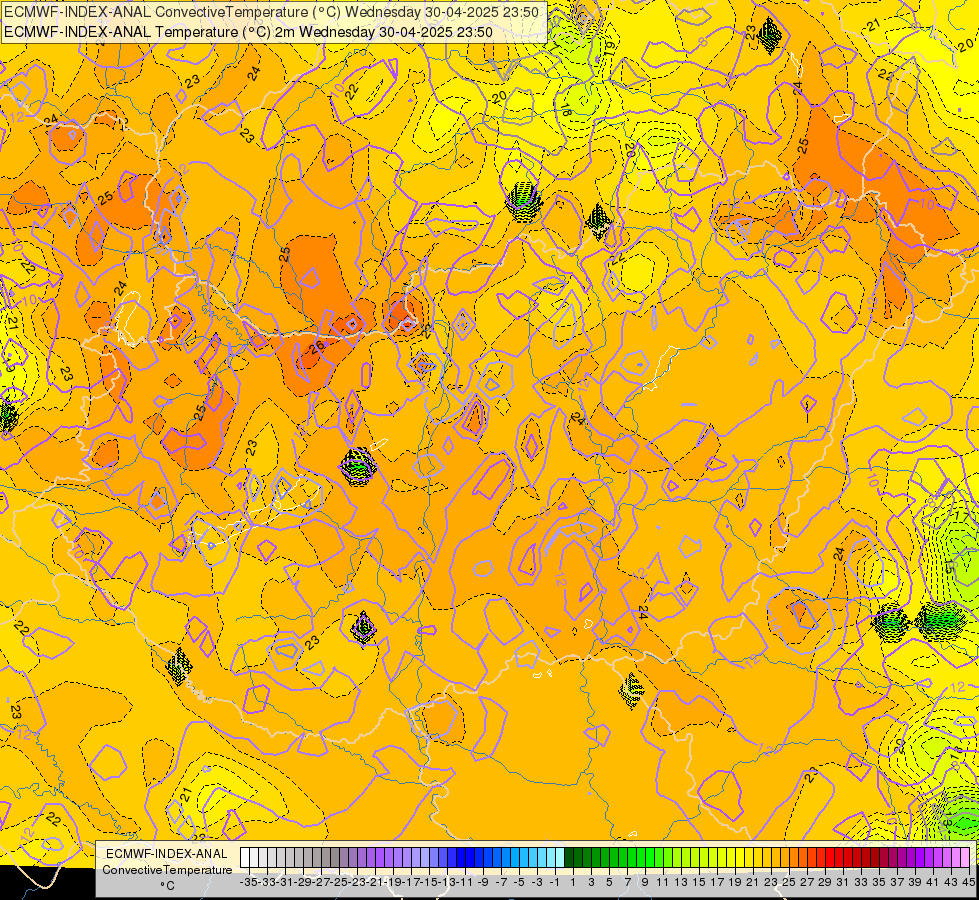Click legend scale value -33
Viewport: 979px width, 900px height.
point(267,883)
